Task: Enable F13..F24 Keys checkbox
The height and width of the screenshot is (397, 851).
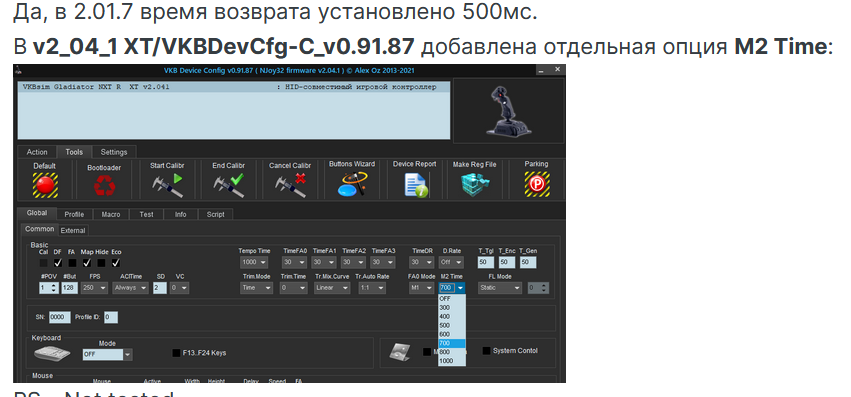Action: [176, 353]
